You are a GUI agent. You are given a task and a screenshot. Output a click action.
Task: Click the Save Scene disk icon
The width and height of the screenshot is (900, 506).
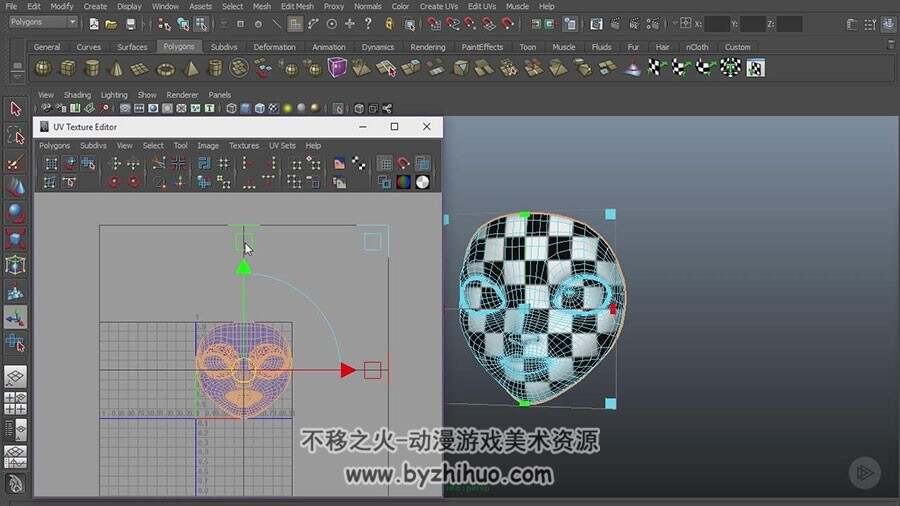point(130,24)
